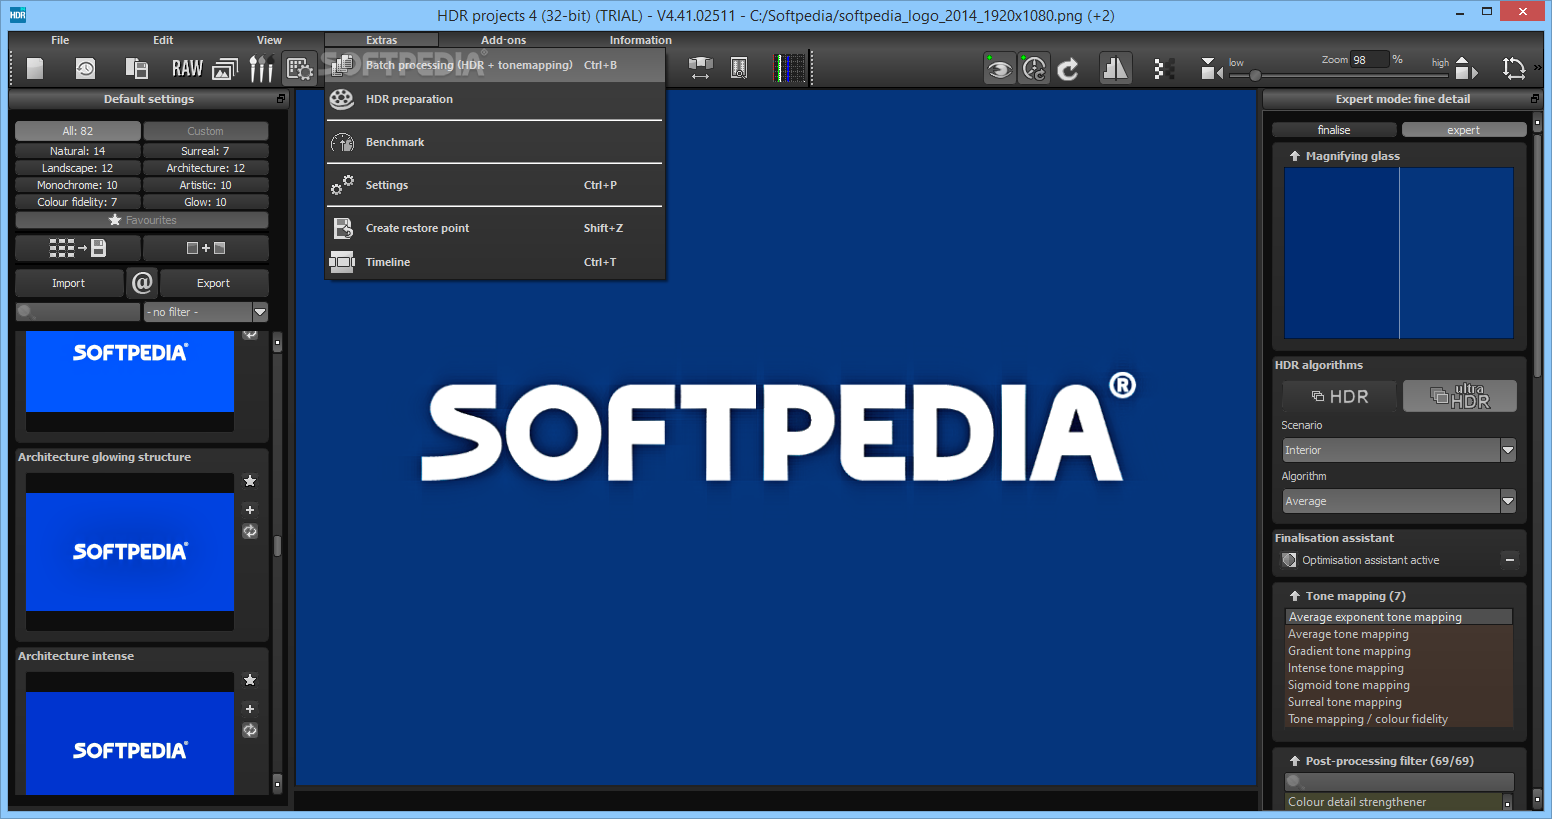The width and height of the screenshot is (1552, 819).
Task: Toggle the Optimisation assistant active icon
Action: click(x=1290, y=560)
